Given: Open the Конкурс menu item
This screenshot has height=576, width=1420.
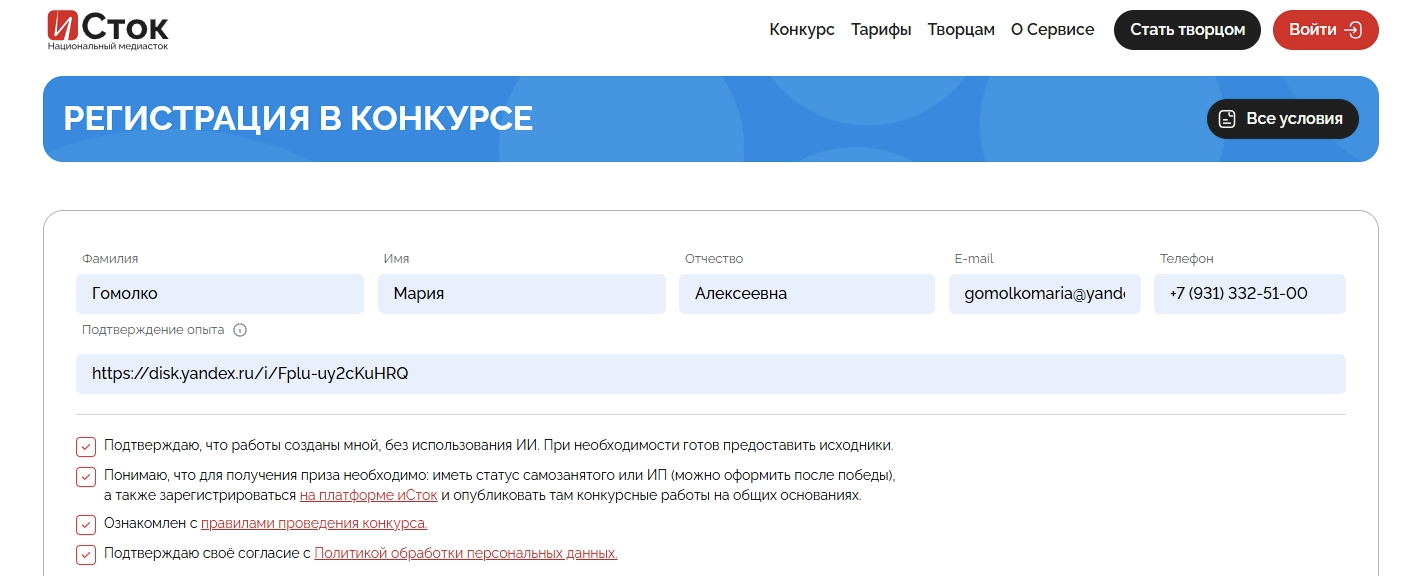Looking at the screenshot, I should pos(801,30).
